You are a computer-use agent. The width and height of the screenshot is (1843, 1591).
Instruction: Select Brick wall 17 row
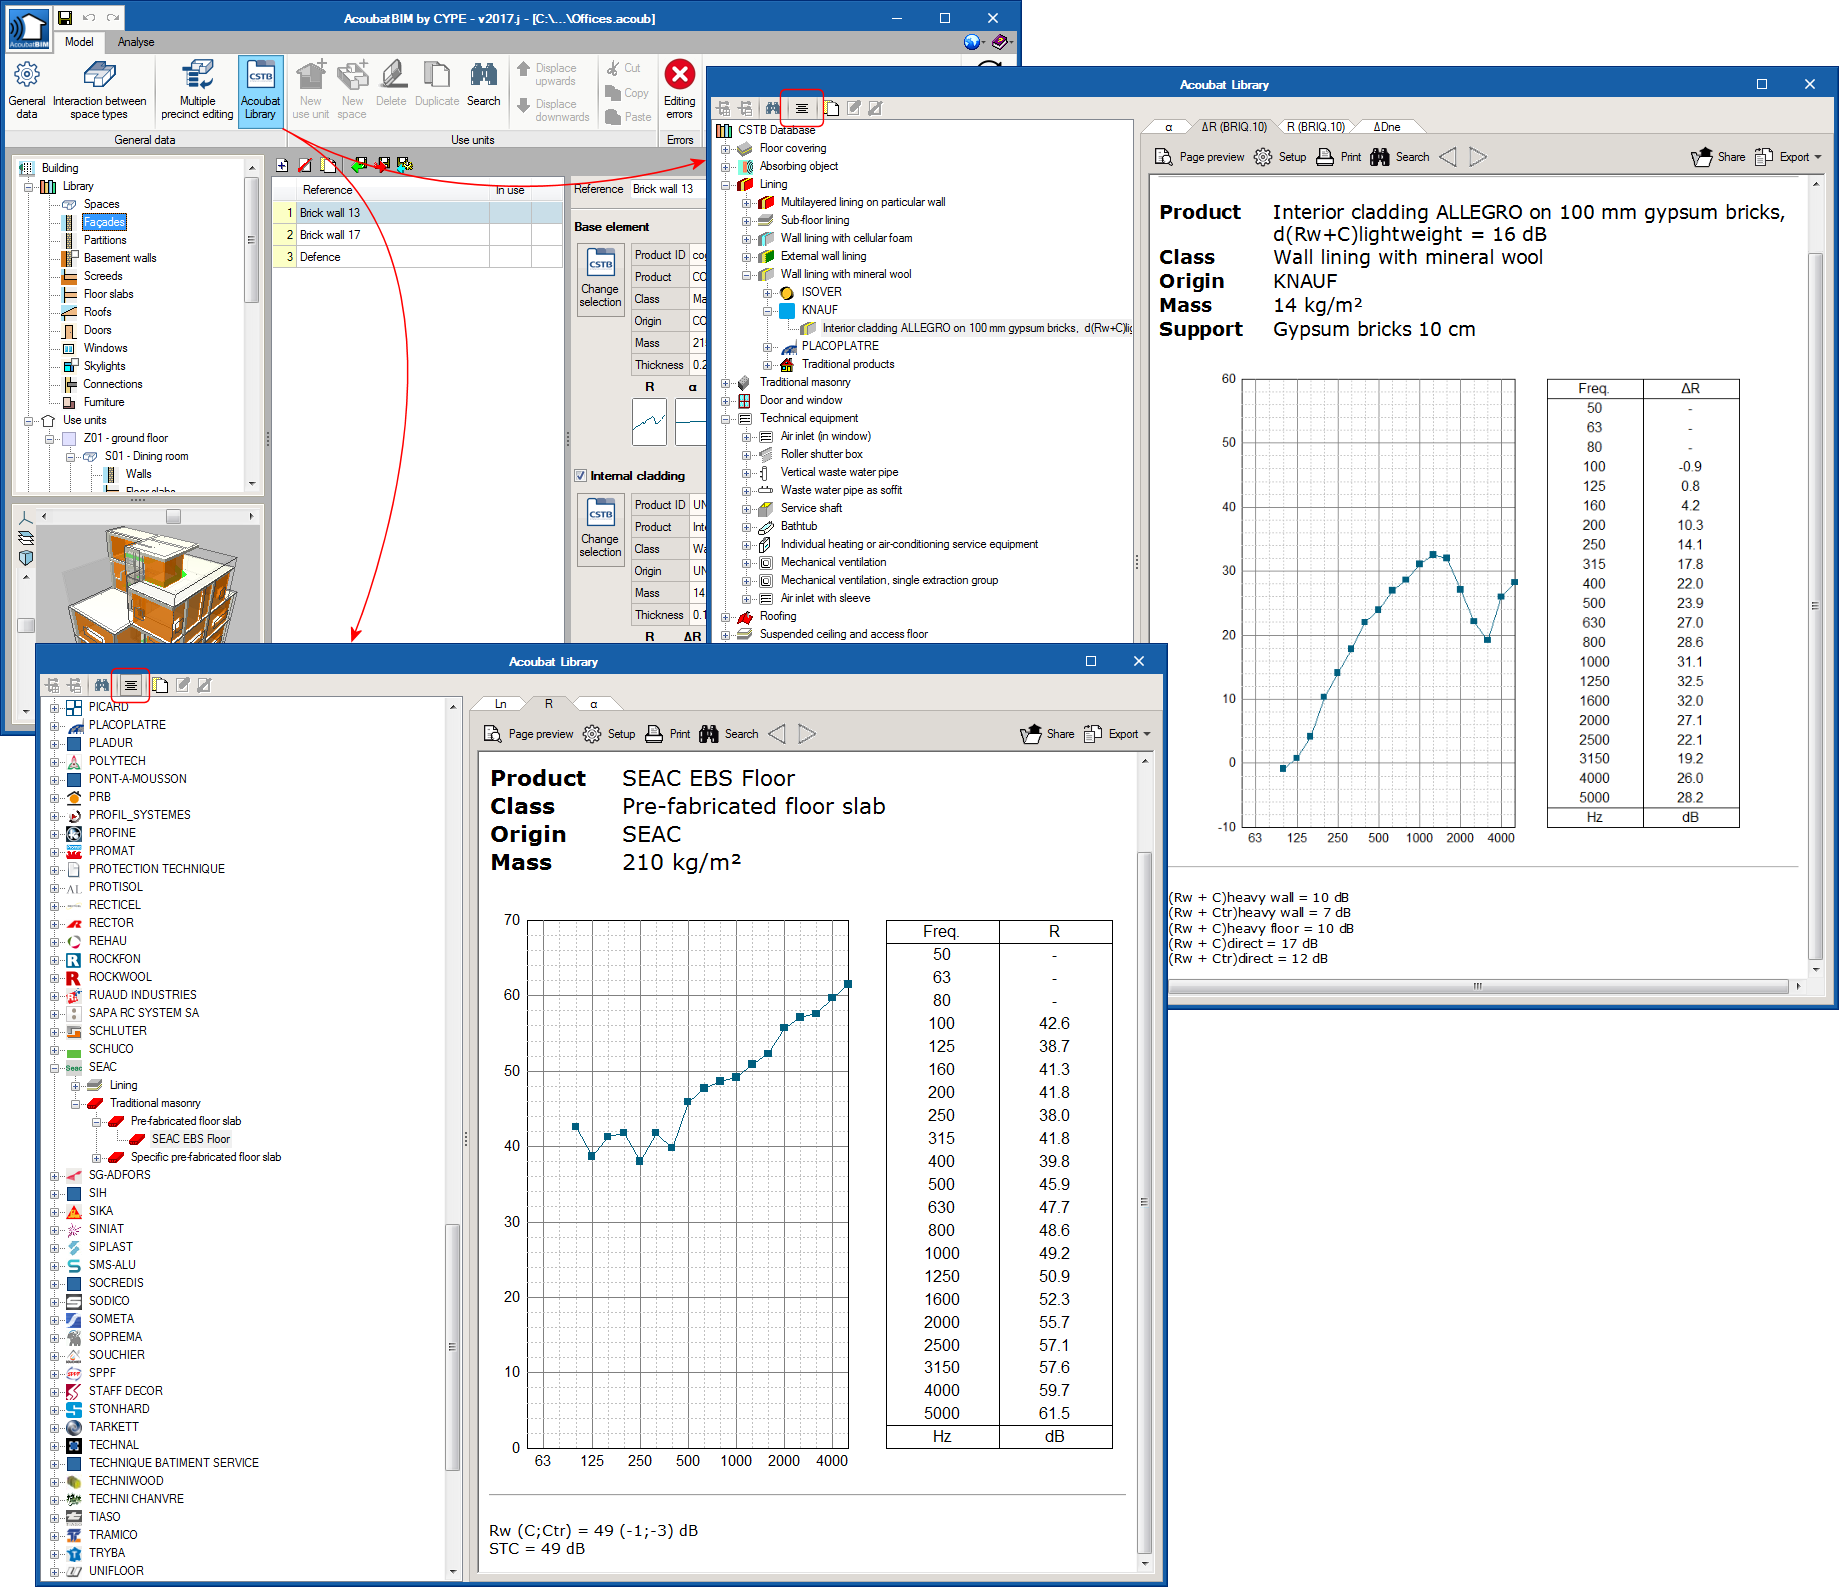pos(418,235)
